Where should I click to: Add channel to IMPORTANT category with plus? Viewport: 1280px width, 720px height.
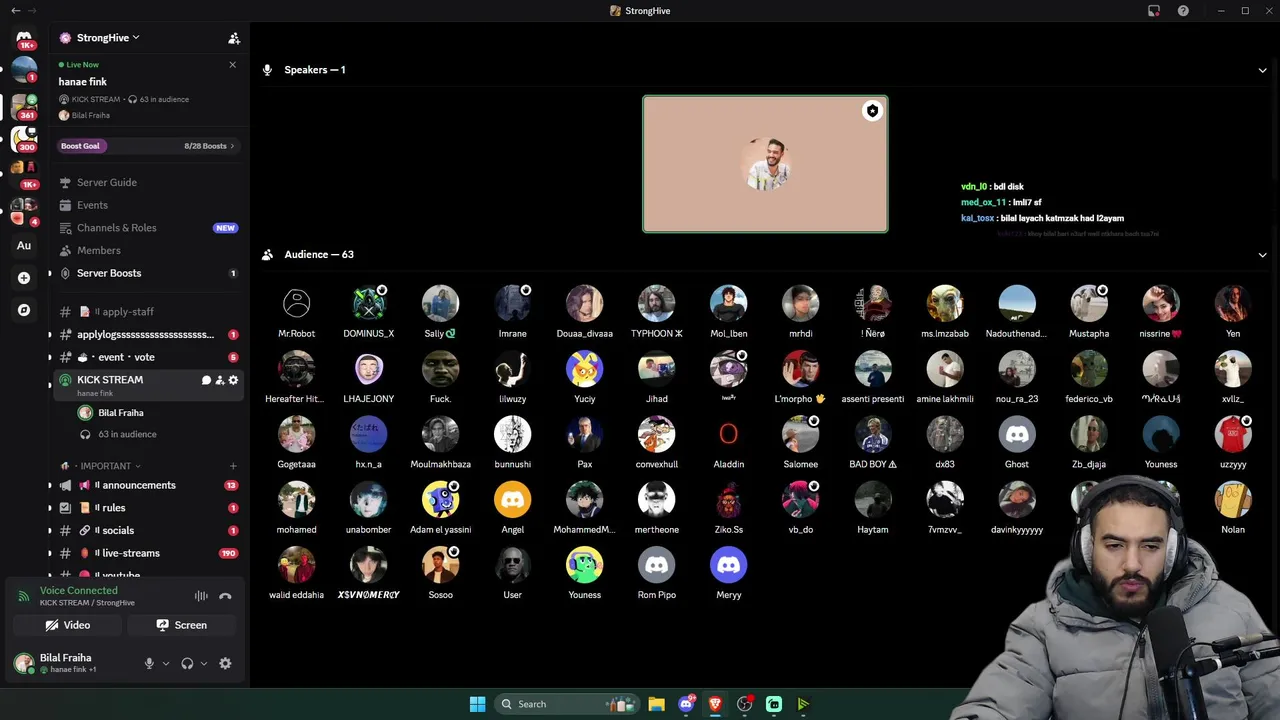pyautogui.click(x=233, y=466)
